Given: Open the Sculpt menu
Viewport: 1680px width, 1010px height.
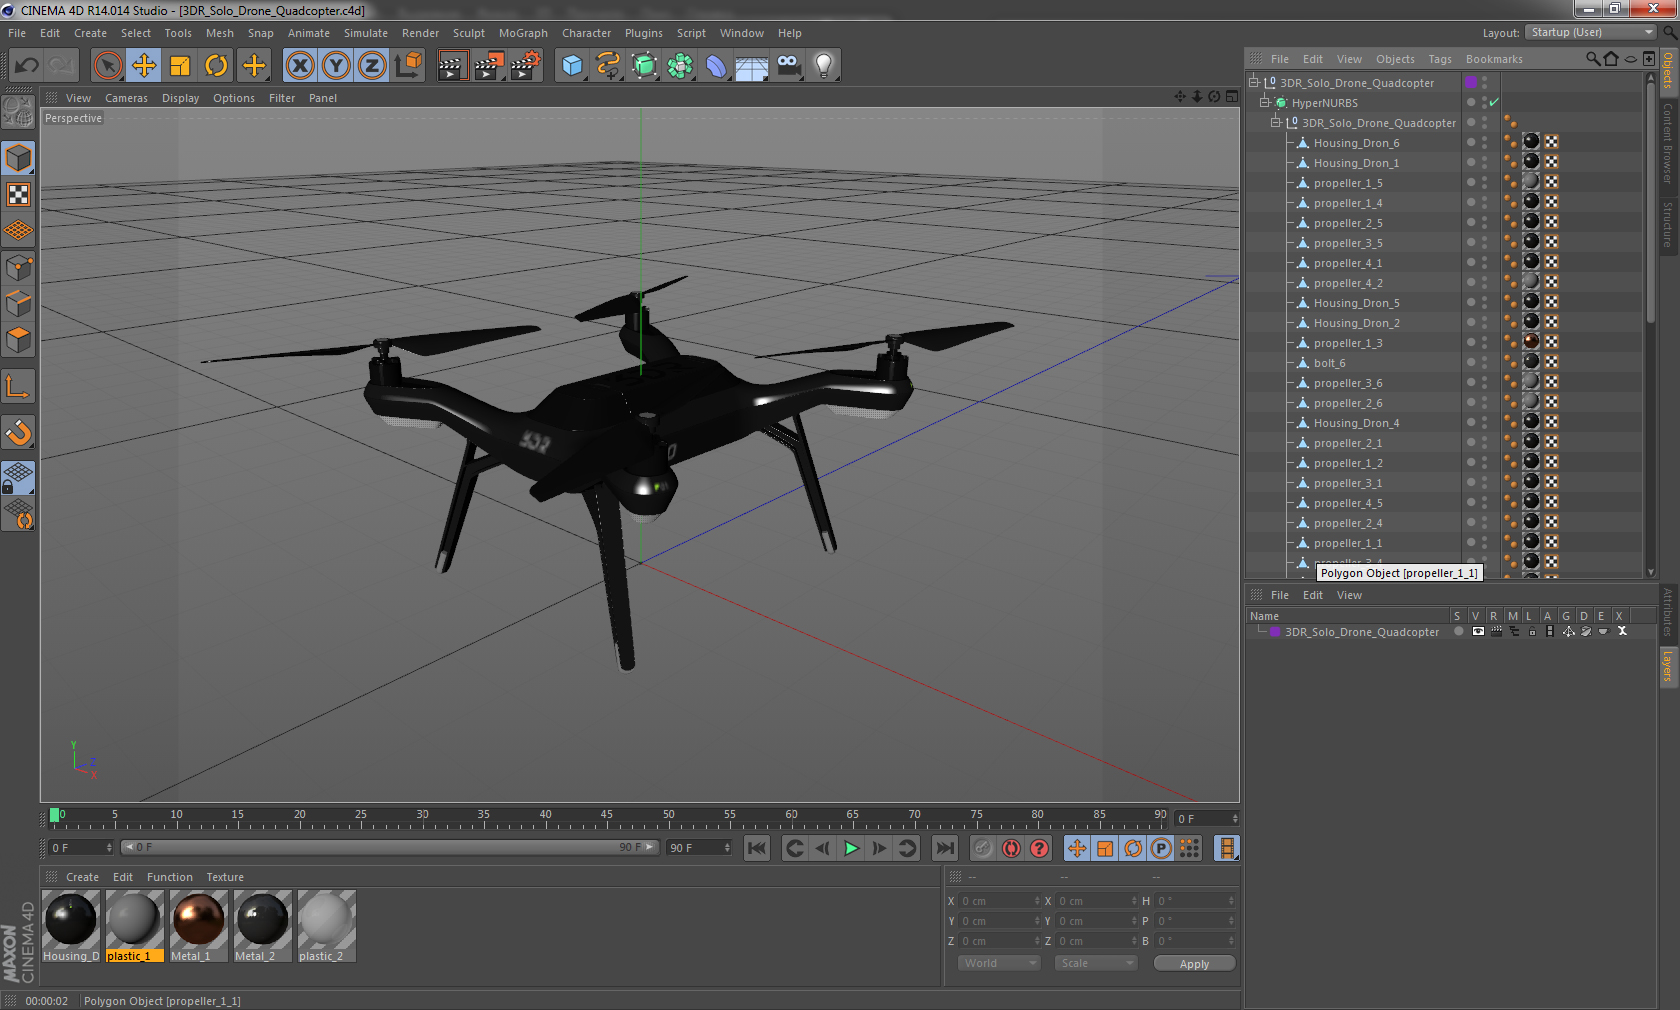Looking at the screenshot, I should pyautogui.click(x=468, y=33).
